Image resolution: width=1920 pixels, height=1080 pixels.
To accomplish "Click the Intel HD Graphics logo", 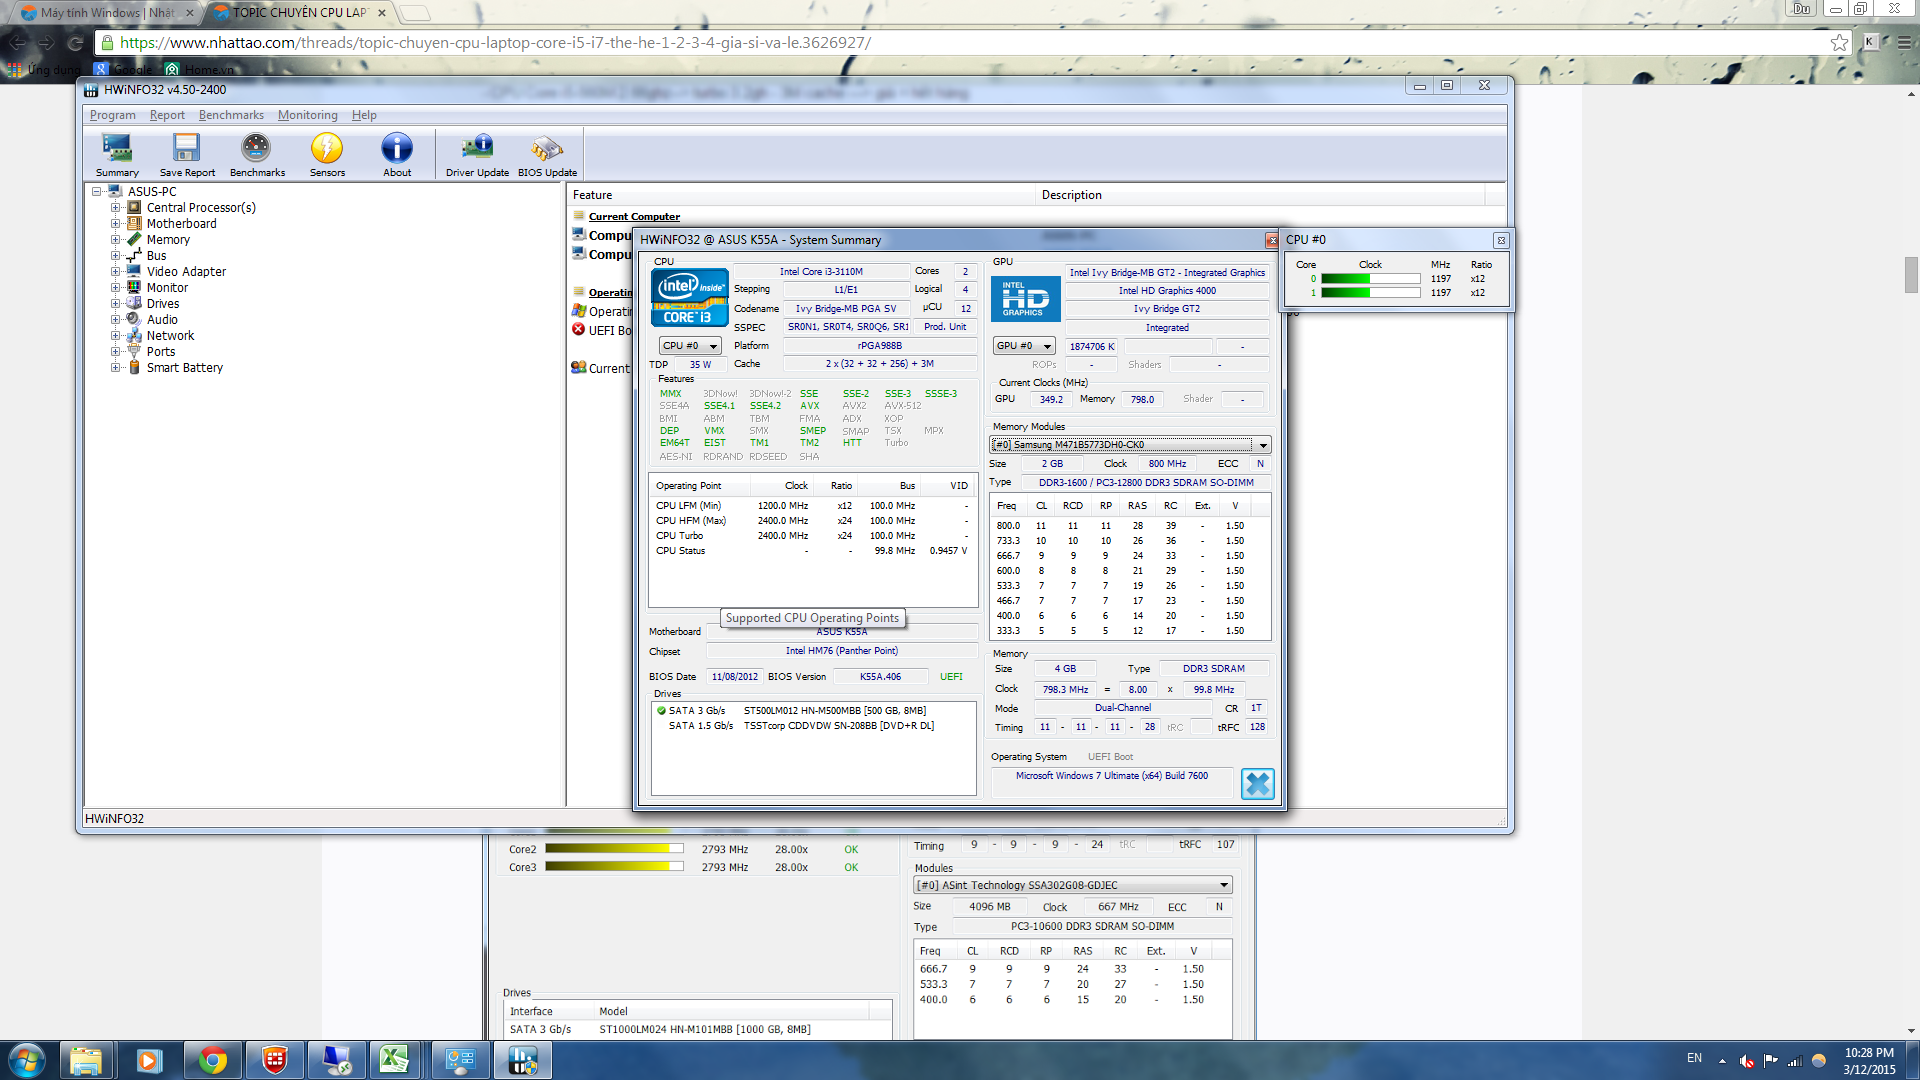I will coord(1025,298).
